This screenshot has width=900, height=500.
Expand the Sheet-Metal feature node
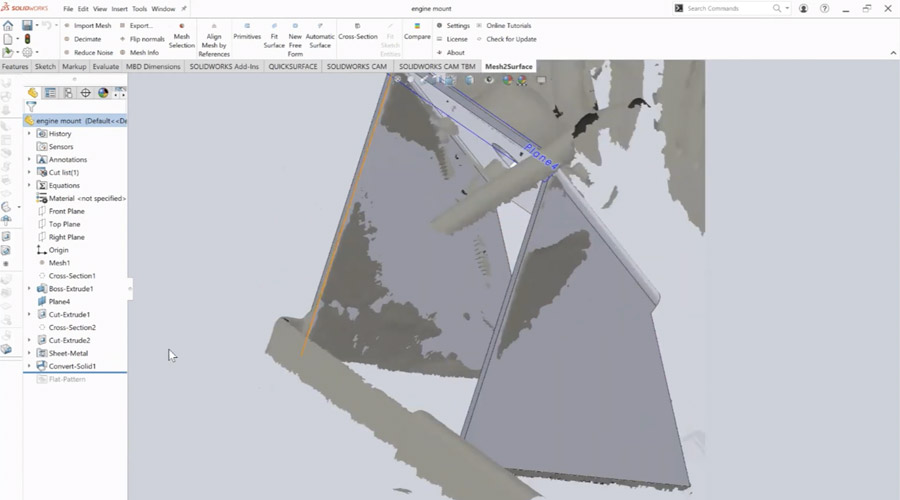coord(29,353)
